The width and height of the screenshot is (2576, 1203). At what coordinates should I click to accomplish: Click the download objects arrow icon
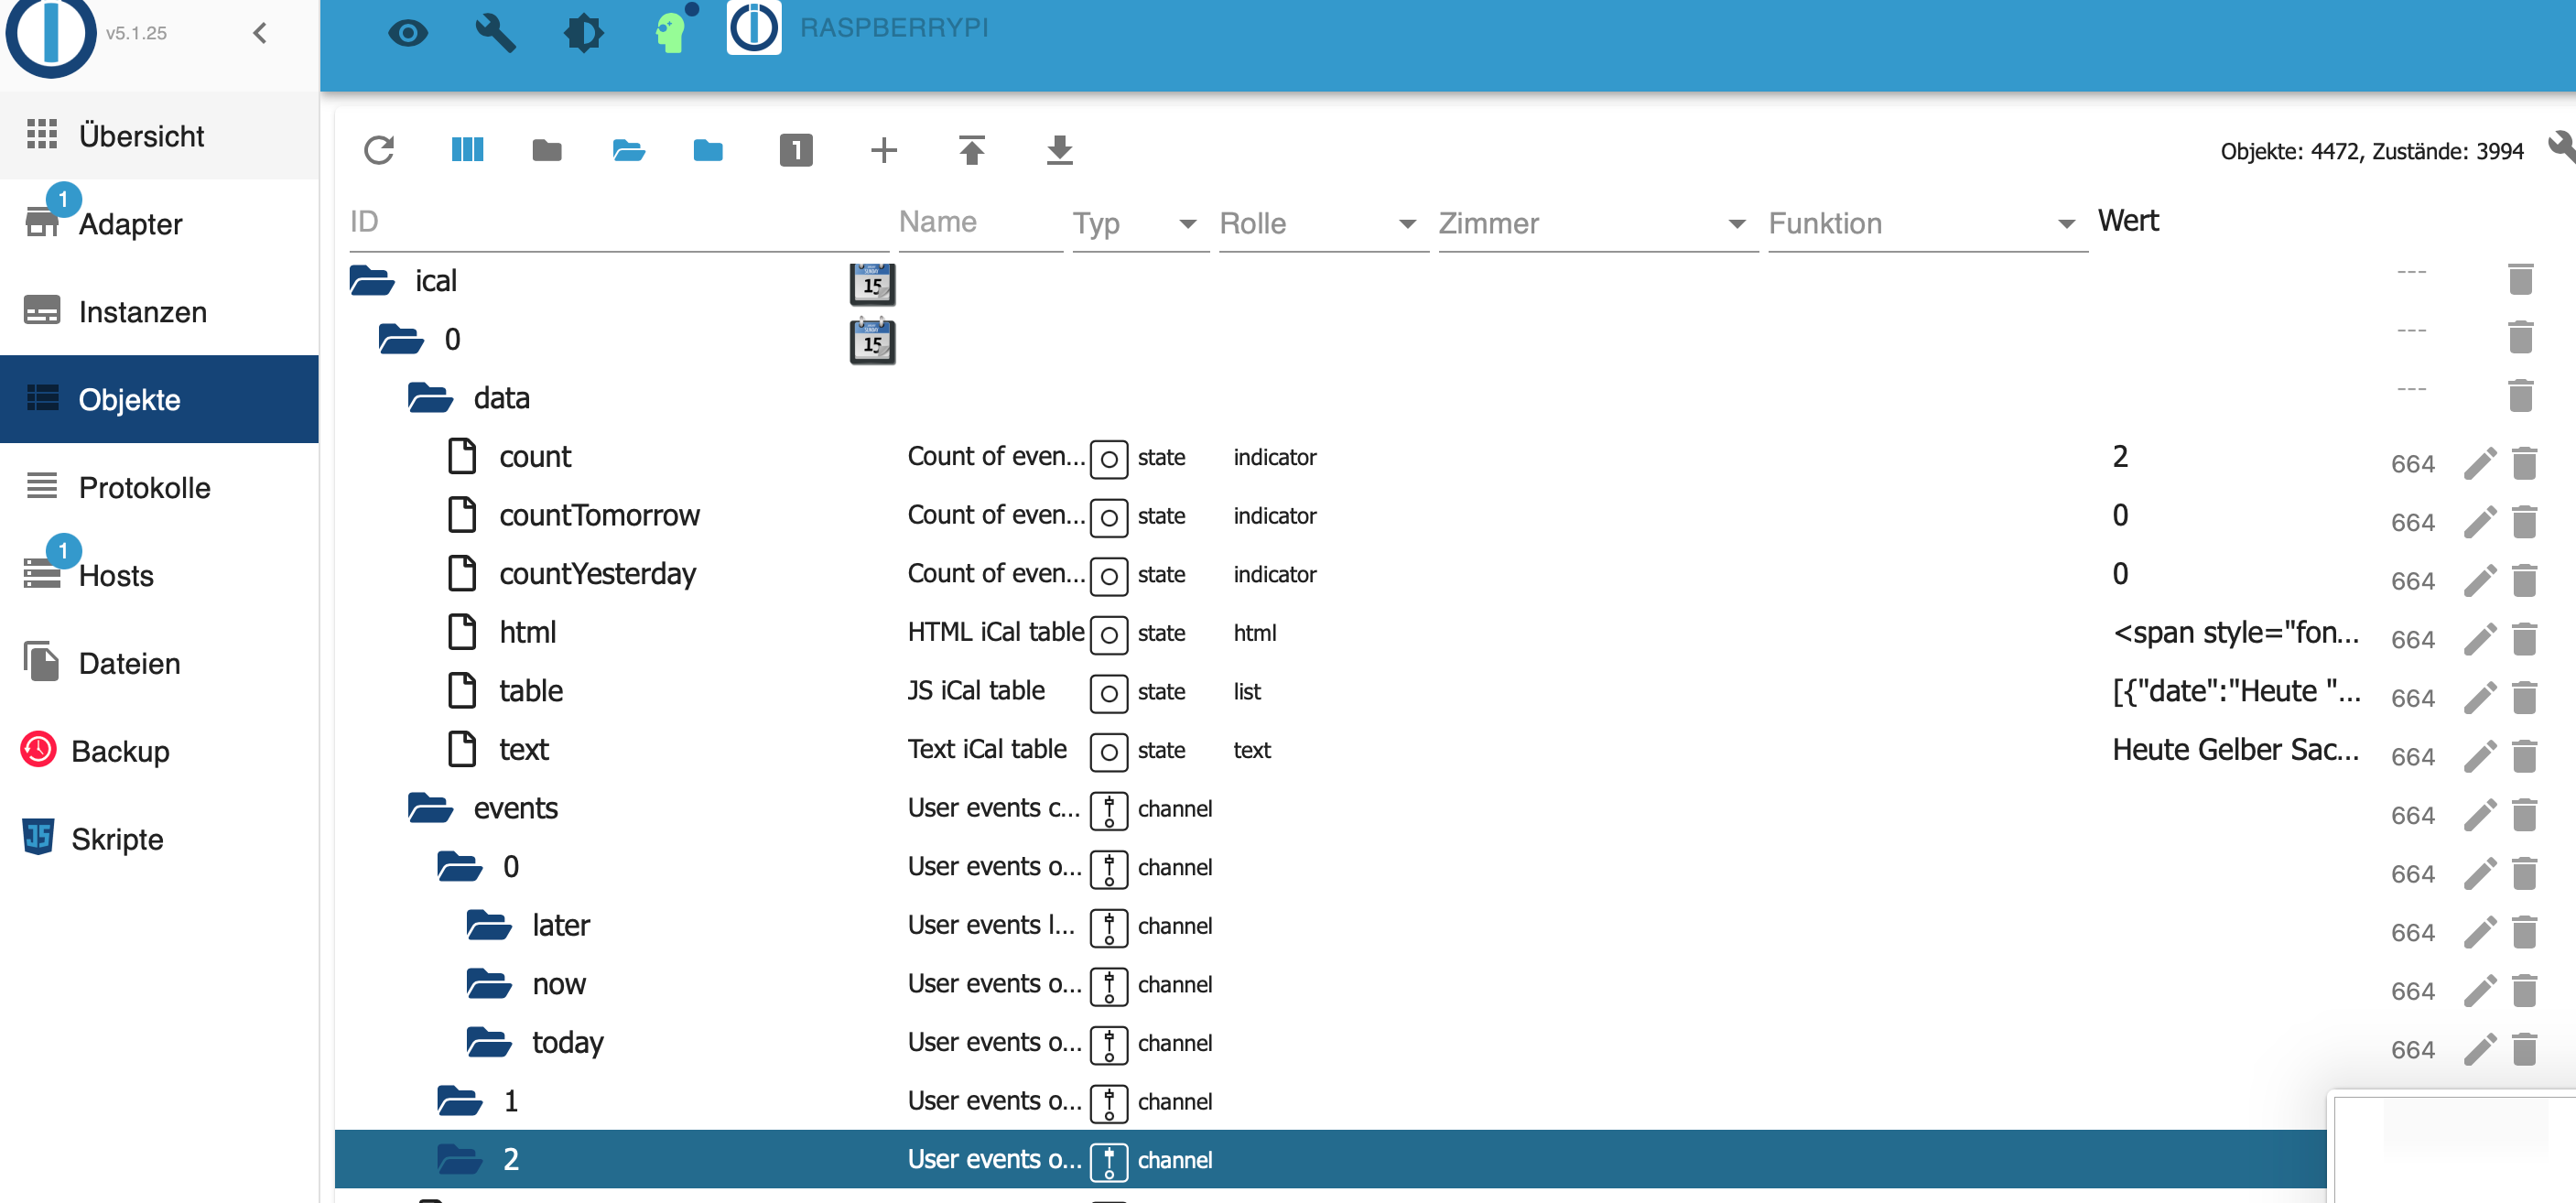coord(1059,150)
